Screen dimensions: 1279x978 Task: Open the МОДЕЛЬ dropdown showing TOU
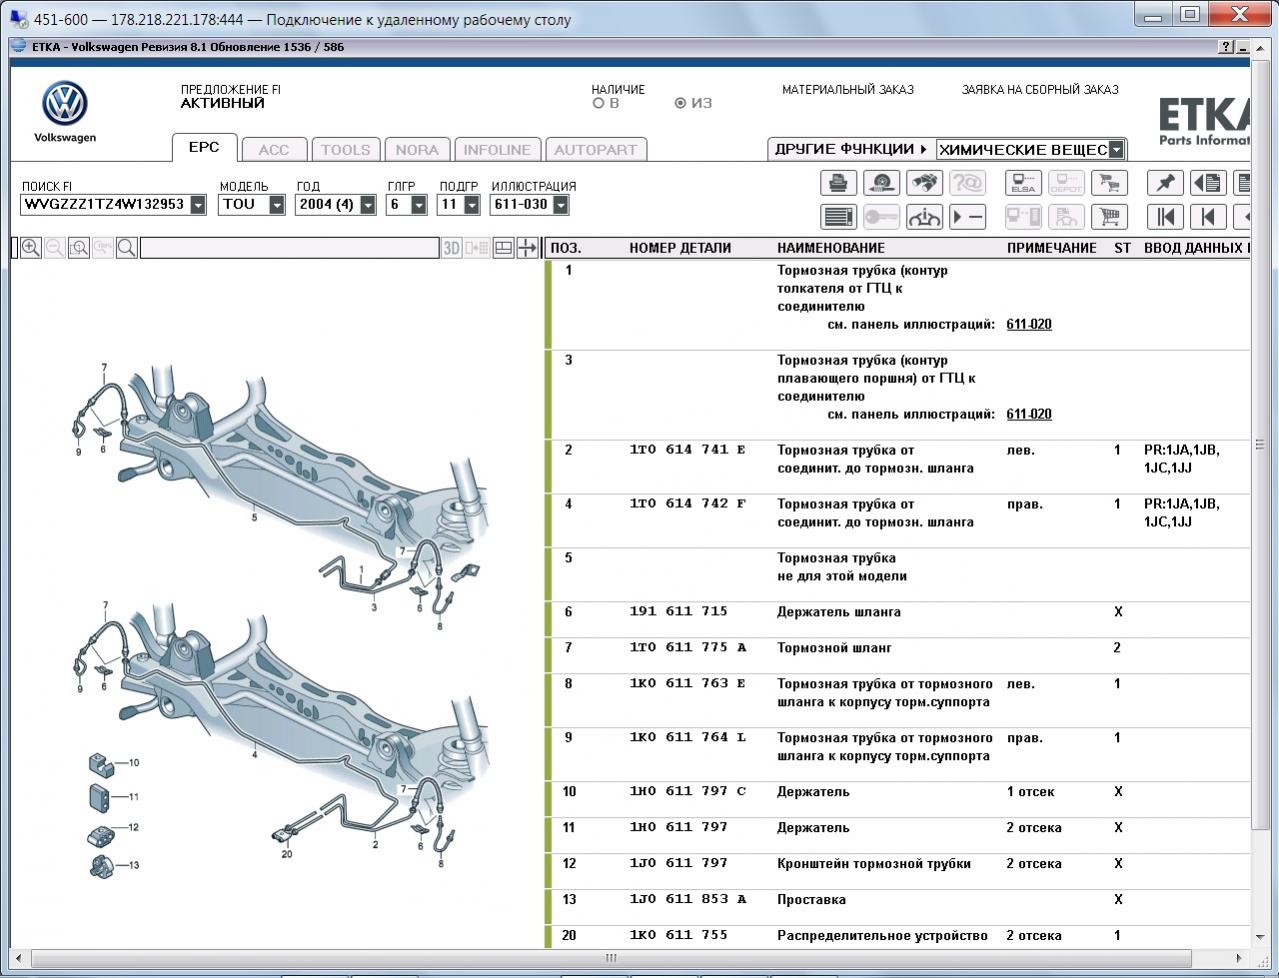276,204
